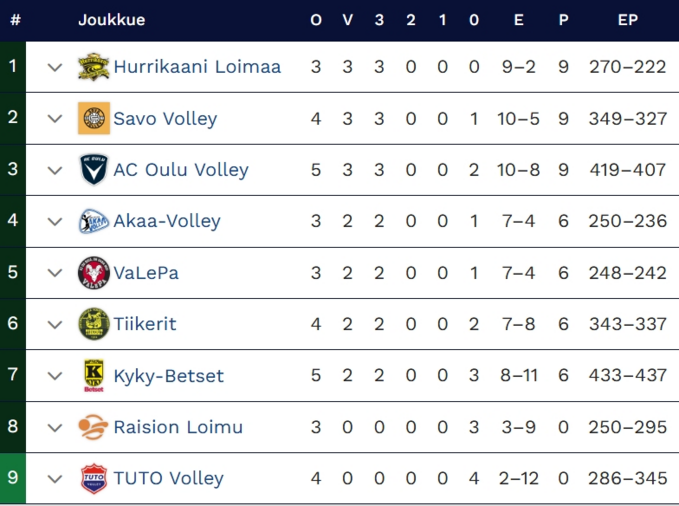
Task: Click the AC Oulu Volley shield logo
Action: (x=93, y=170)
